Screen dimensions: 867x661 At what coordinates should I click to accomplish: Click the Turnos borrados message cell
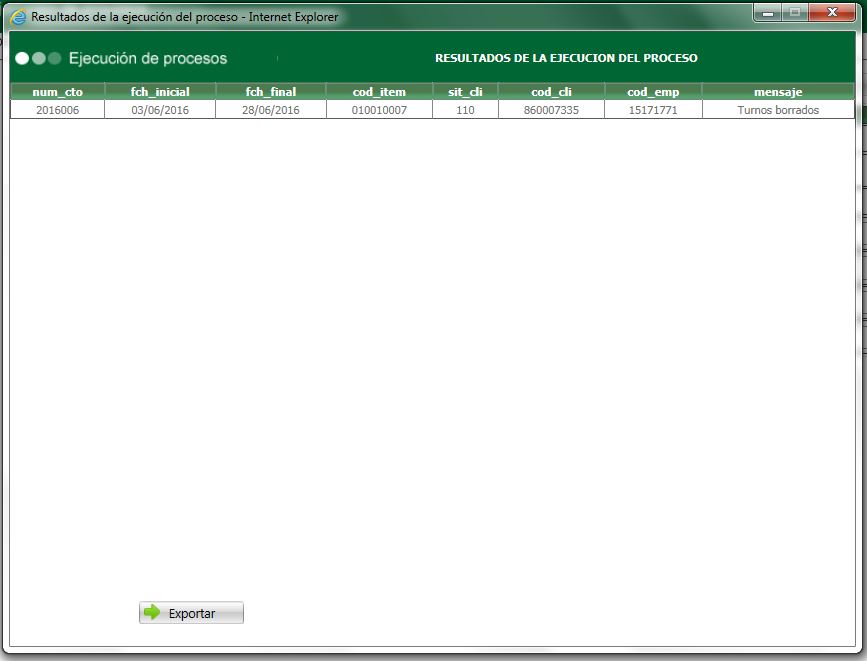[778, 109]
